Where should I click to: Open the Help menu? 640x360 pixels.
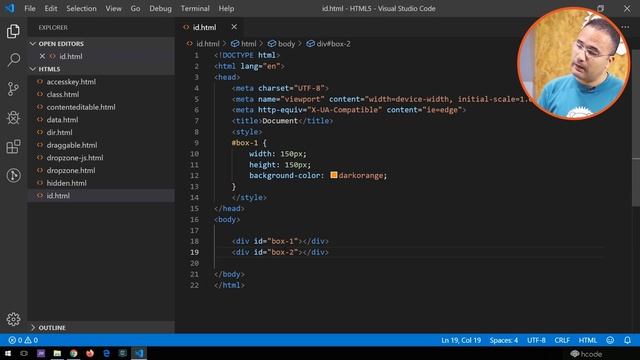tap(226, 8)
